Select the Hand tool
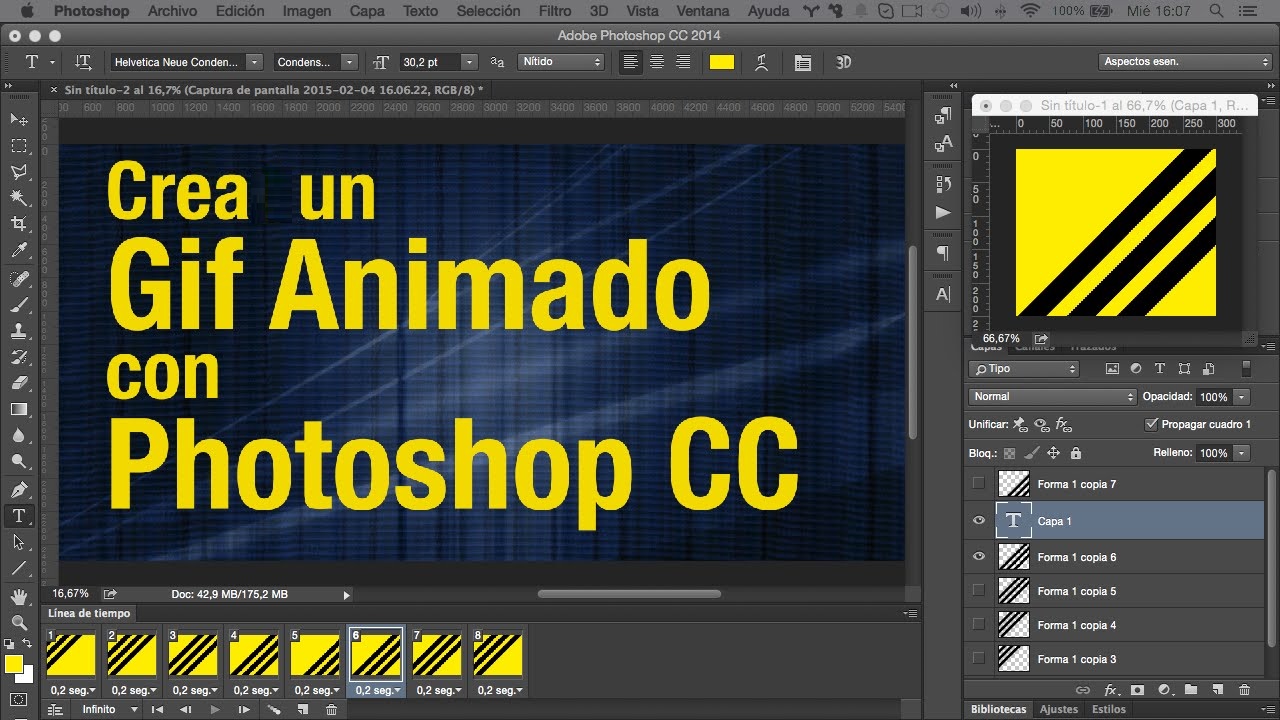The image size is (1280, 720). coord(19,597)
